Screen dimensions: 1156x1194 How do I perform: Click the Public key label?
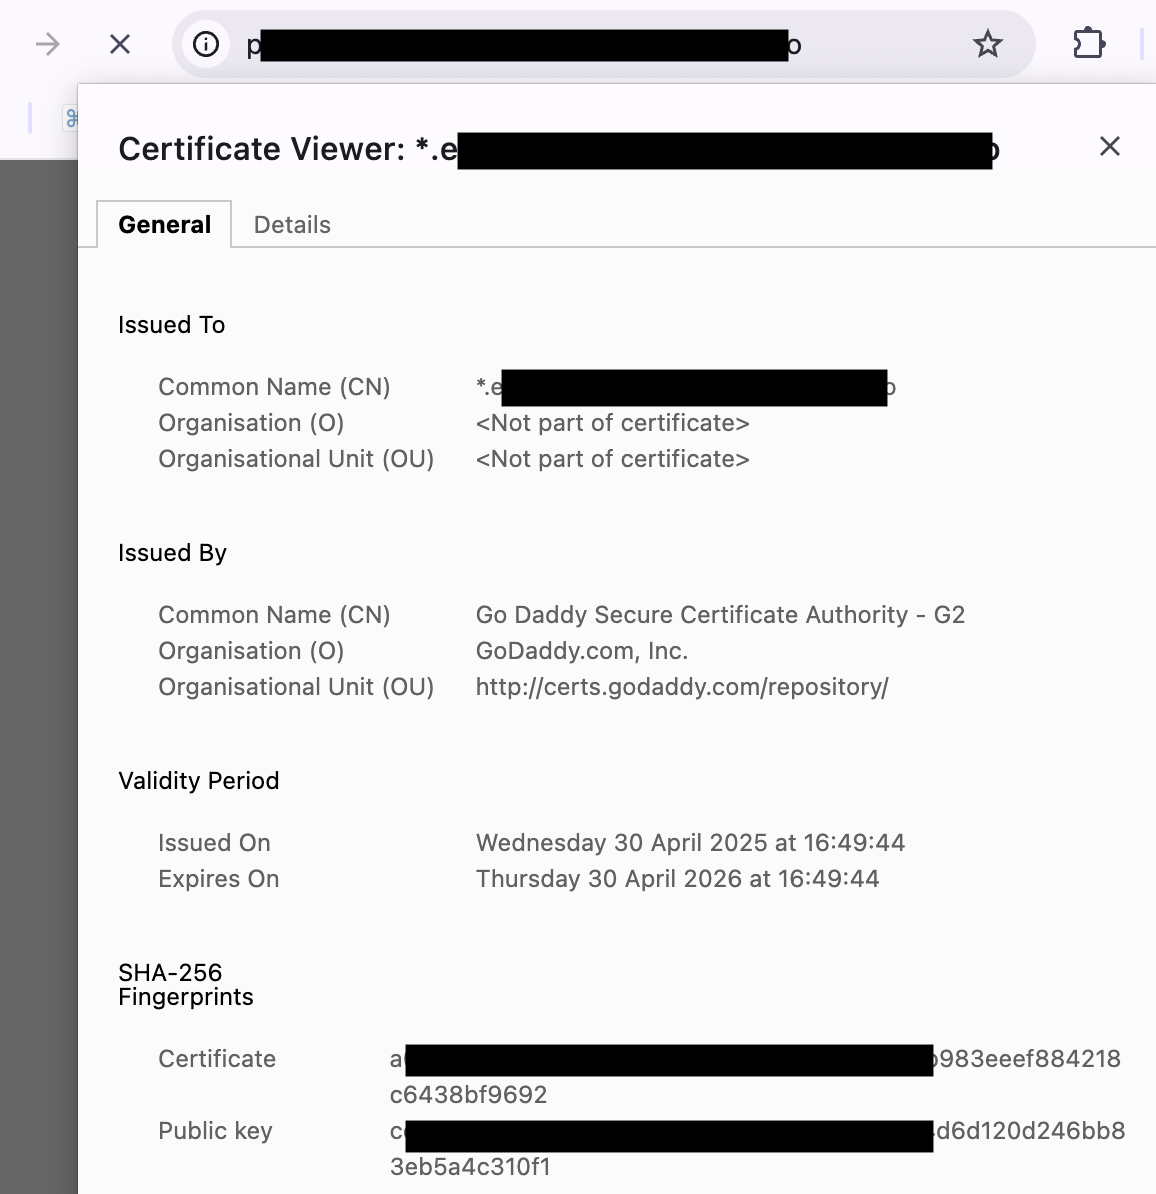click(216, 1131)
